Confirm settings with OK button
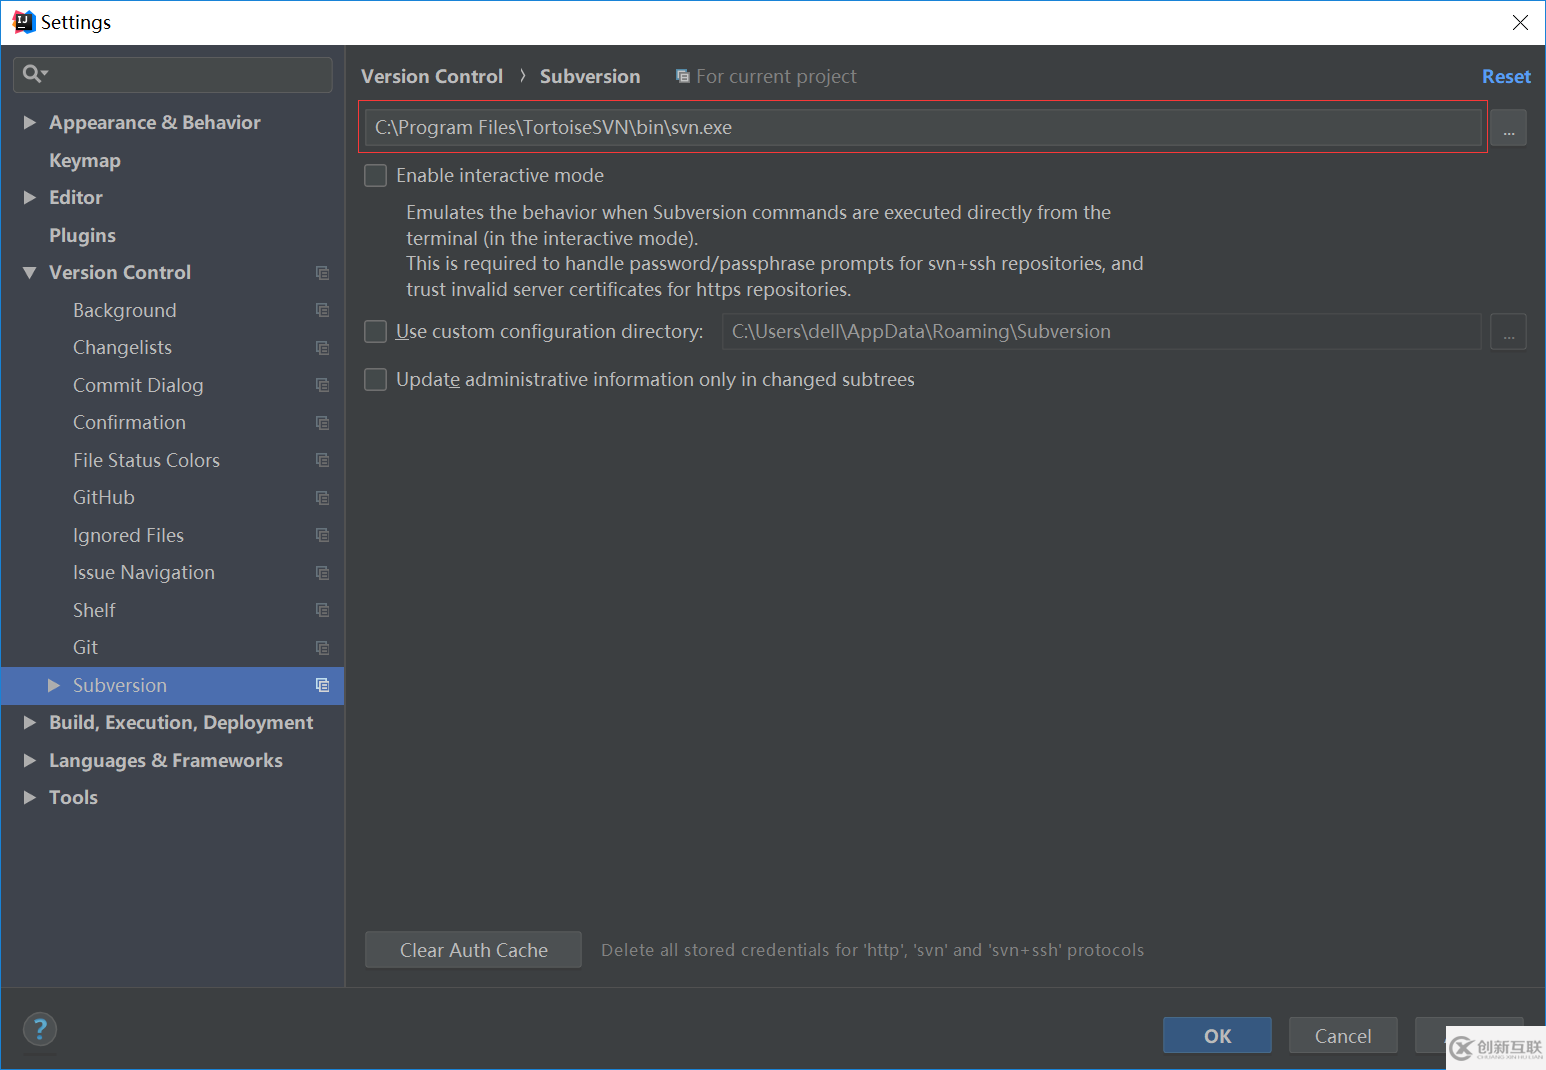The image size is (1546, 1070). coord(1217,1036)
